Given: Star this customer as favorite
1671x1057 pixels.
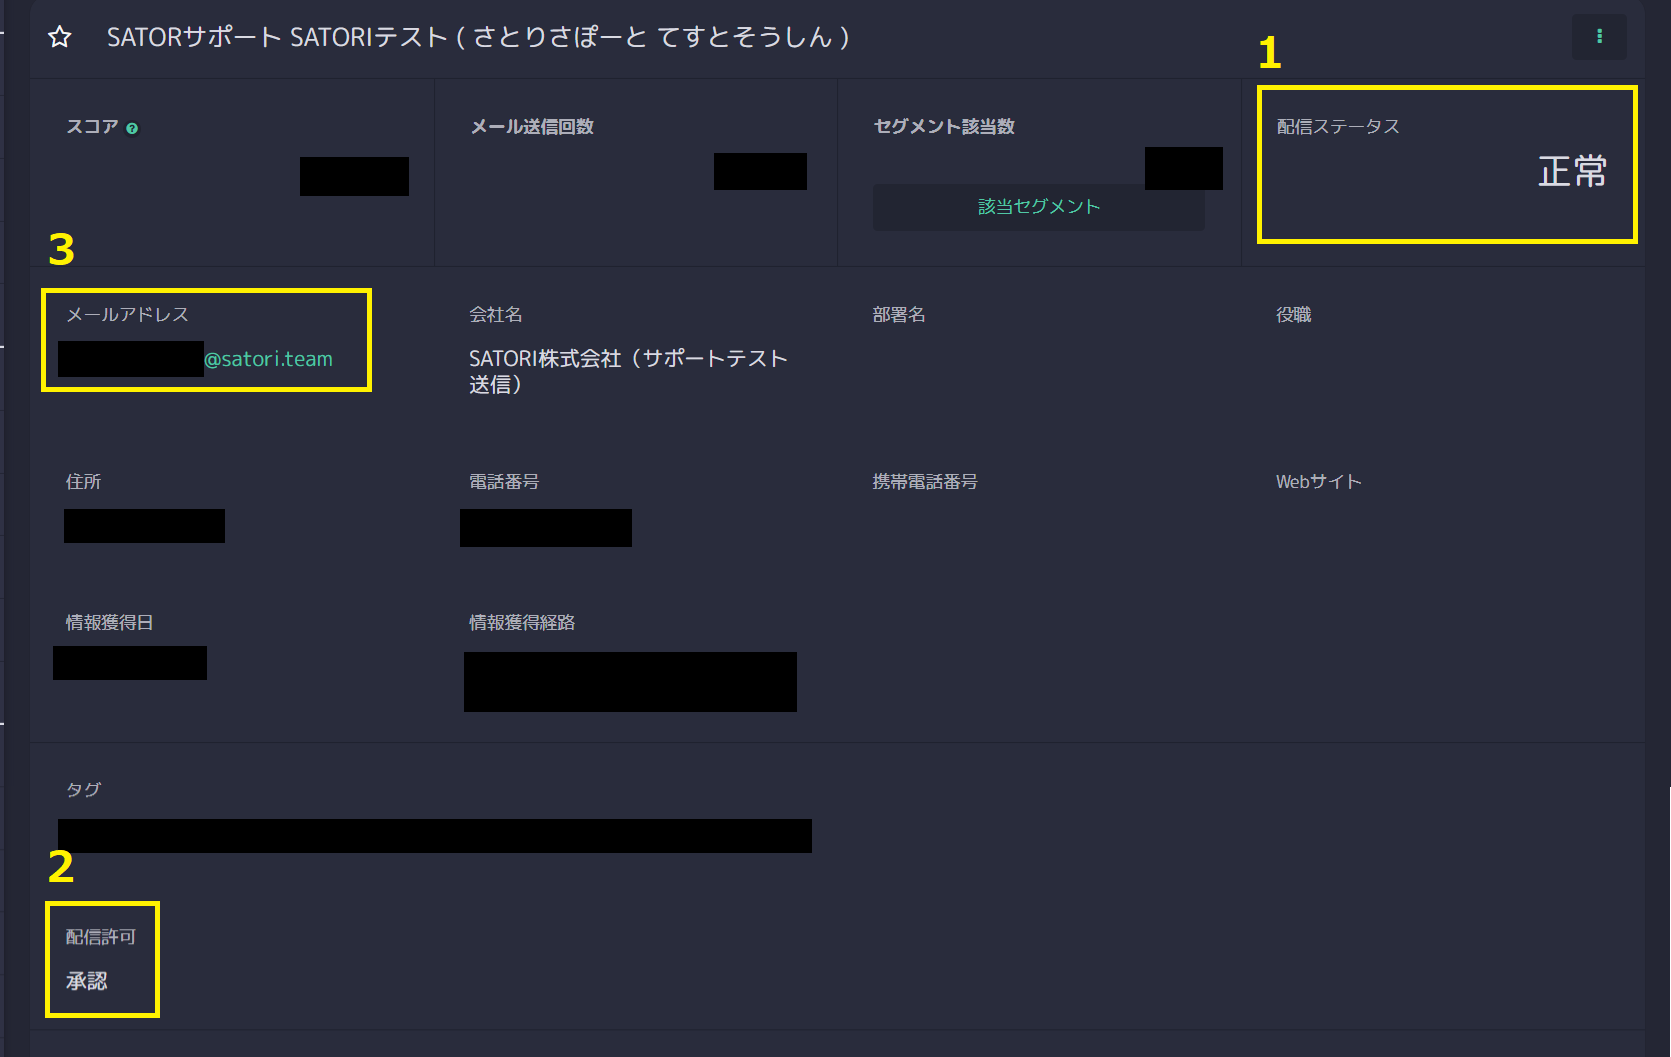Looking at the screenshot, I should tap(60, 38).
